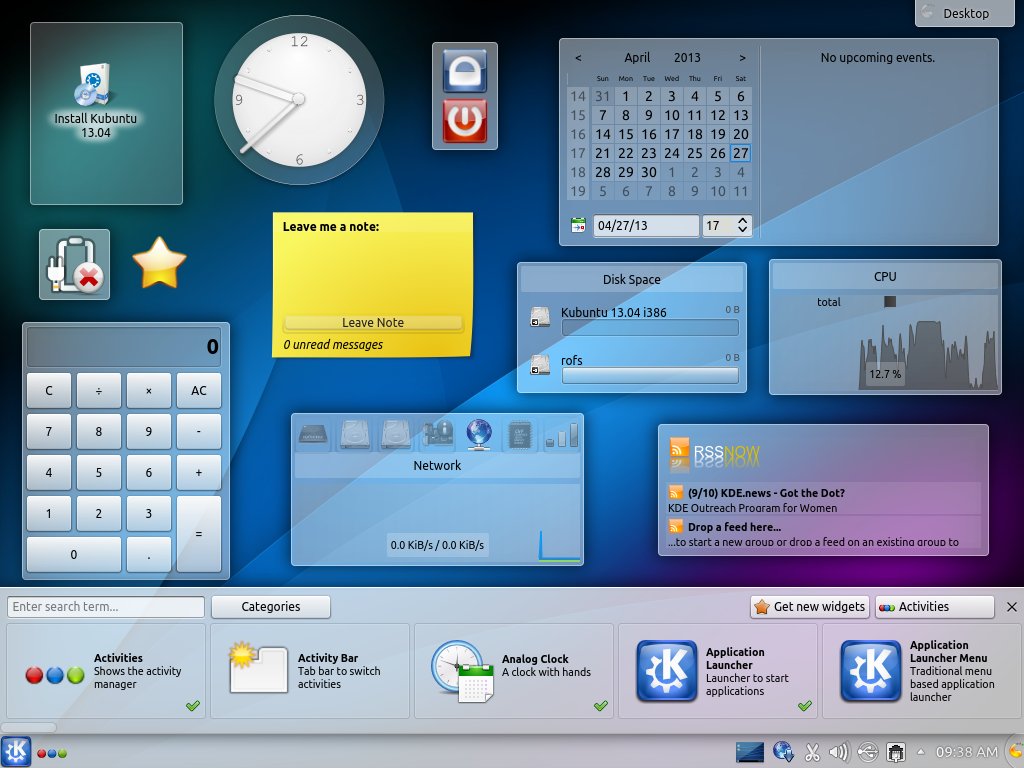The image size is (1024, 768).
Task: Click the volume speaker icon in tray
Action: pyautogui.click(x=840, y=751)
